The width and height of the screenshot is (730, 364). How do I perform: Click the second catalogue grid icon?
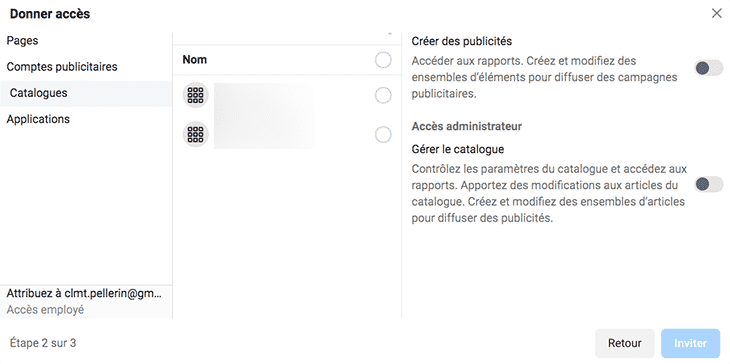(x=196, y=135)
